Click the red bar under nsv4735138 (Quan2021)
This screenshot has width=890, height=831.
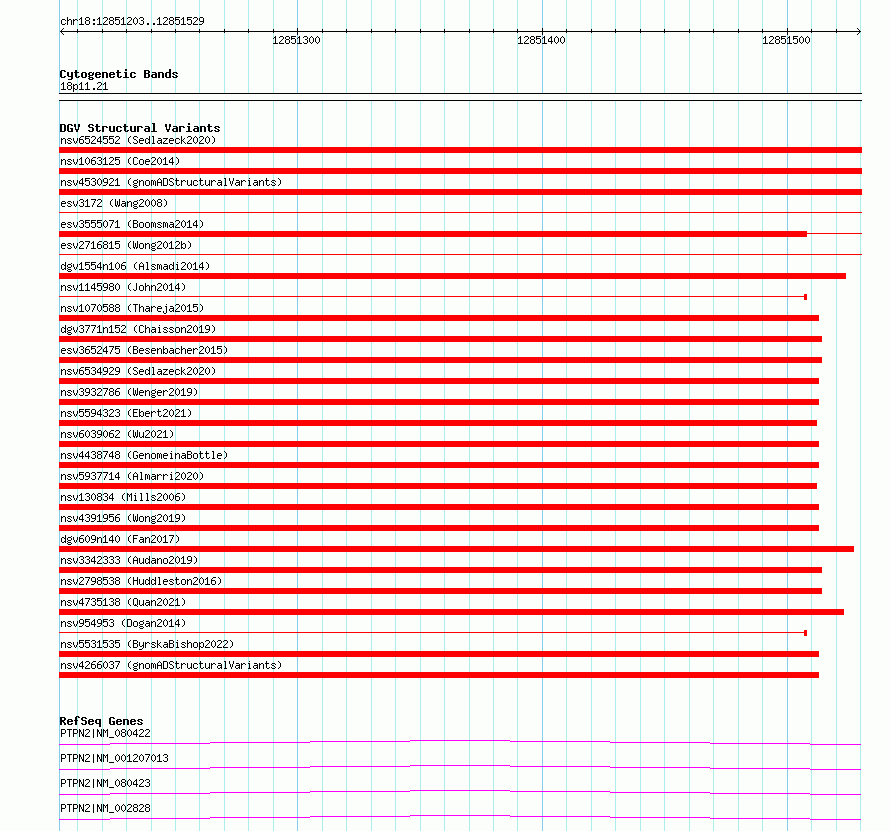coord(451,612)
